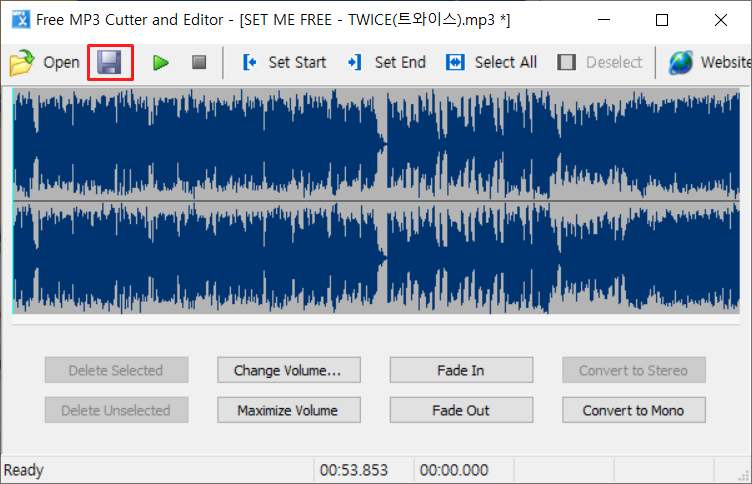
Task: Click the Delete Unselected button
Action: (117, 410)
